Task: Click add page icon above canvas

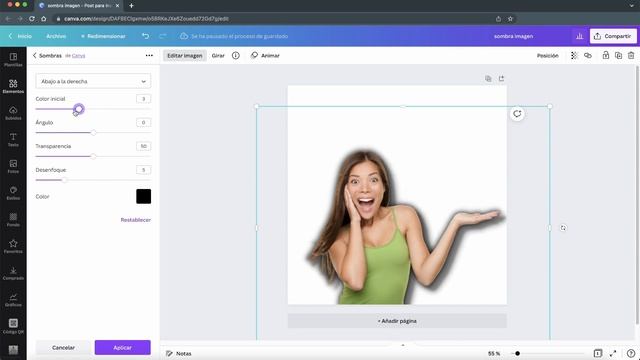Action: 501,78
